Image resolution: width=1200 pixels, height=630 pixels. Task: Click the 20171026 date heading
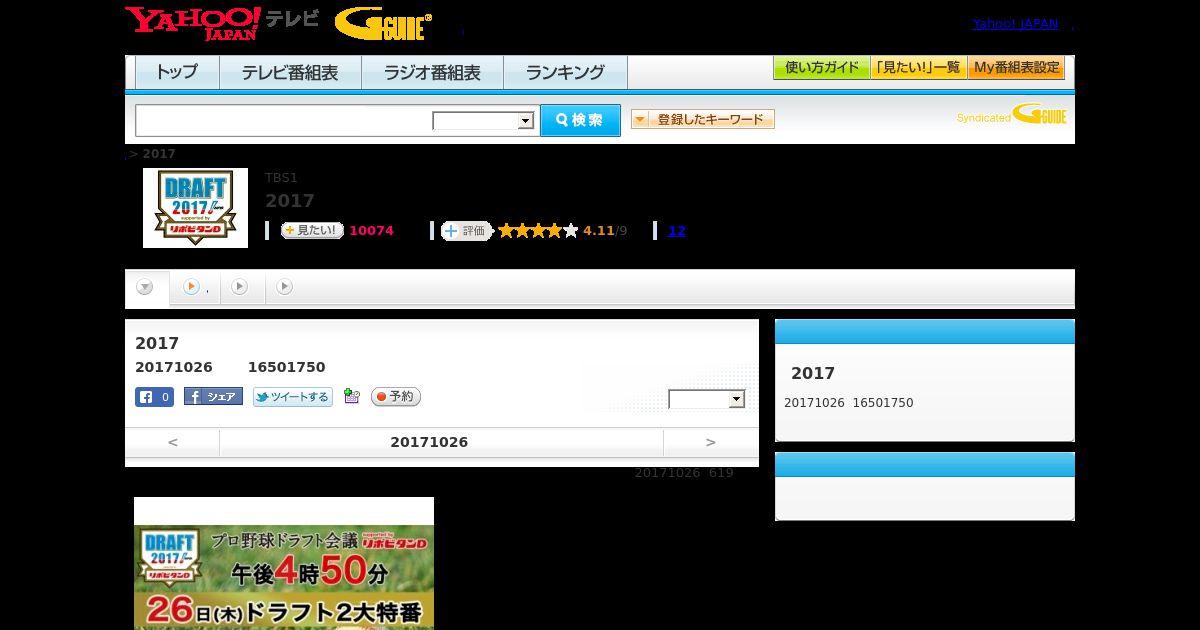click(x=429, y=442)
